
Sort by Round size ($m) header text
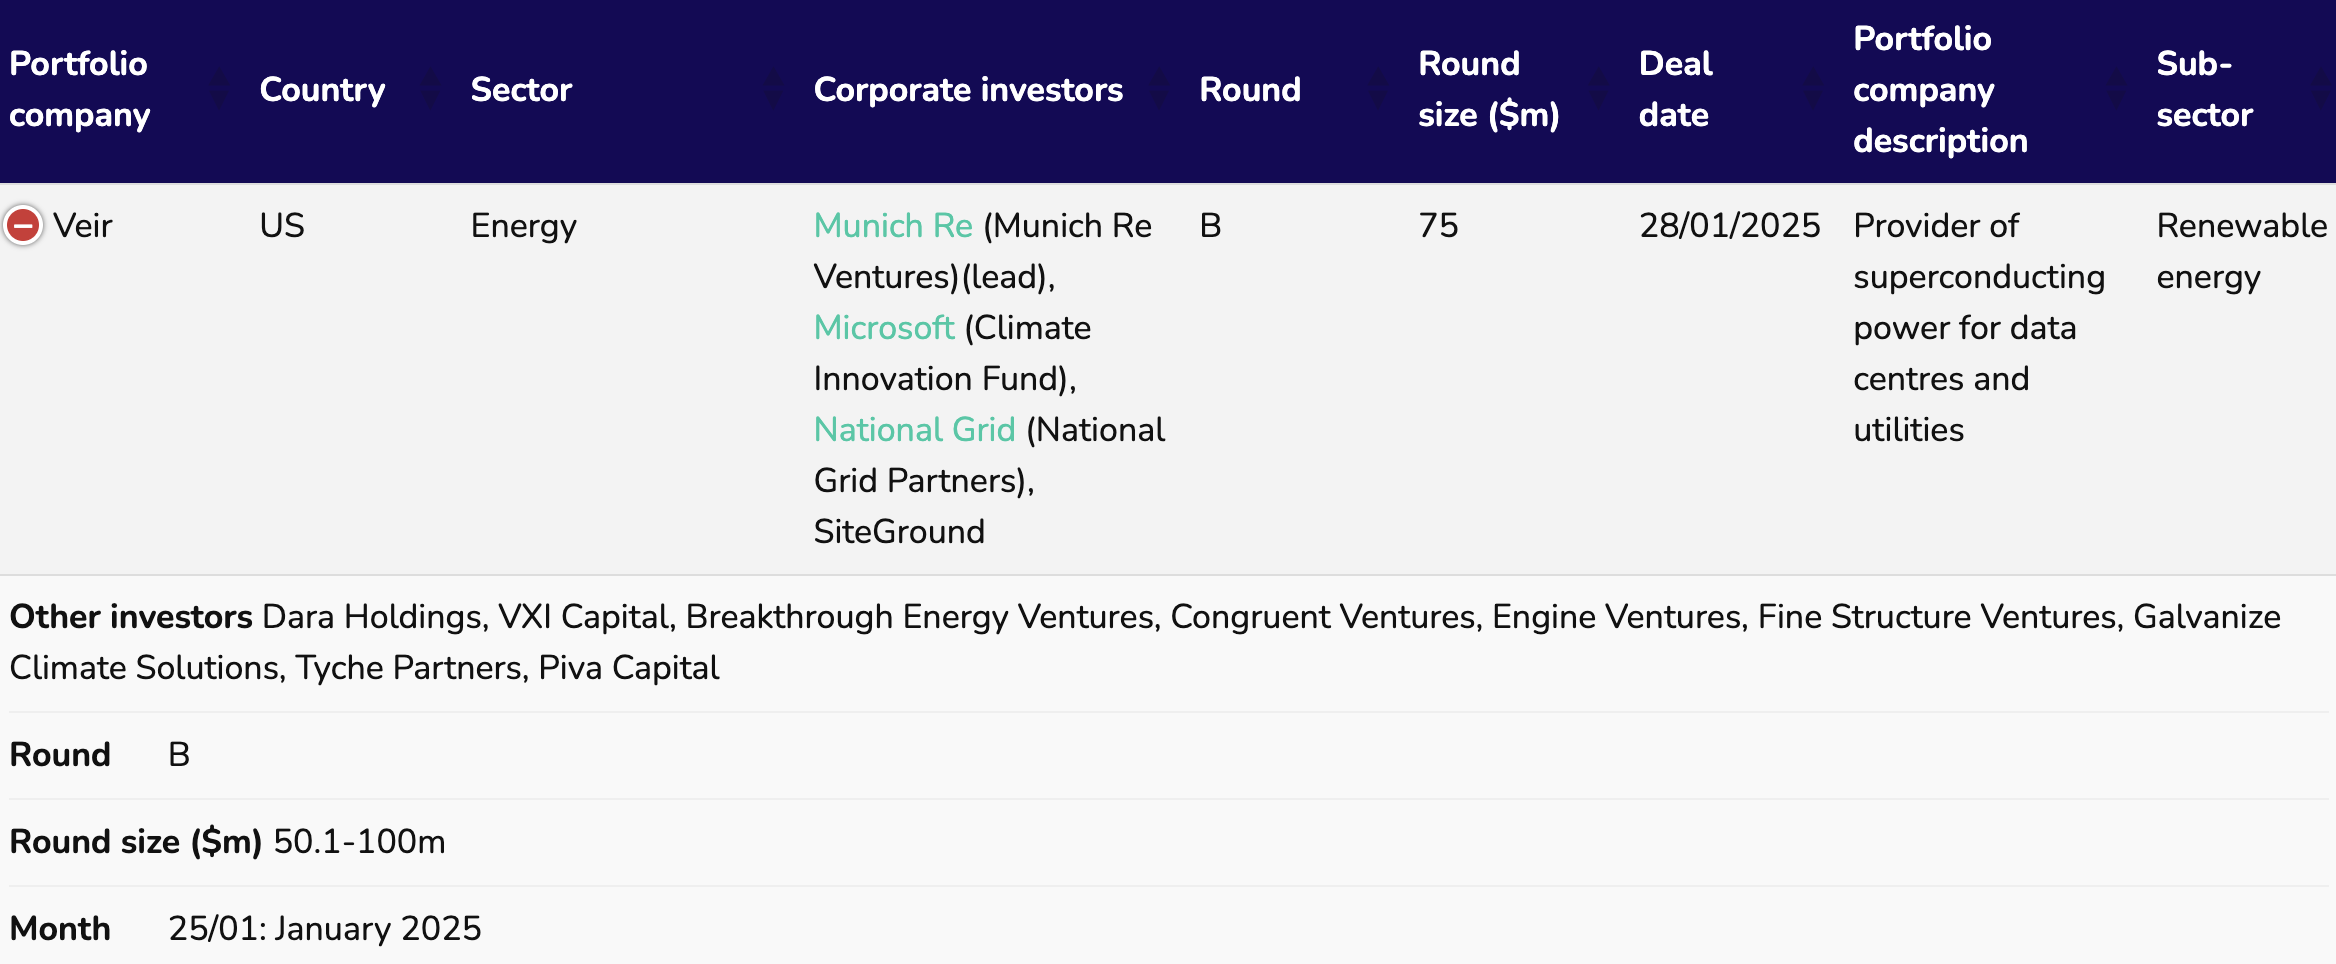tap(1489, 89)
